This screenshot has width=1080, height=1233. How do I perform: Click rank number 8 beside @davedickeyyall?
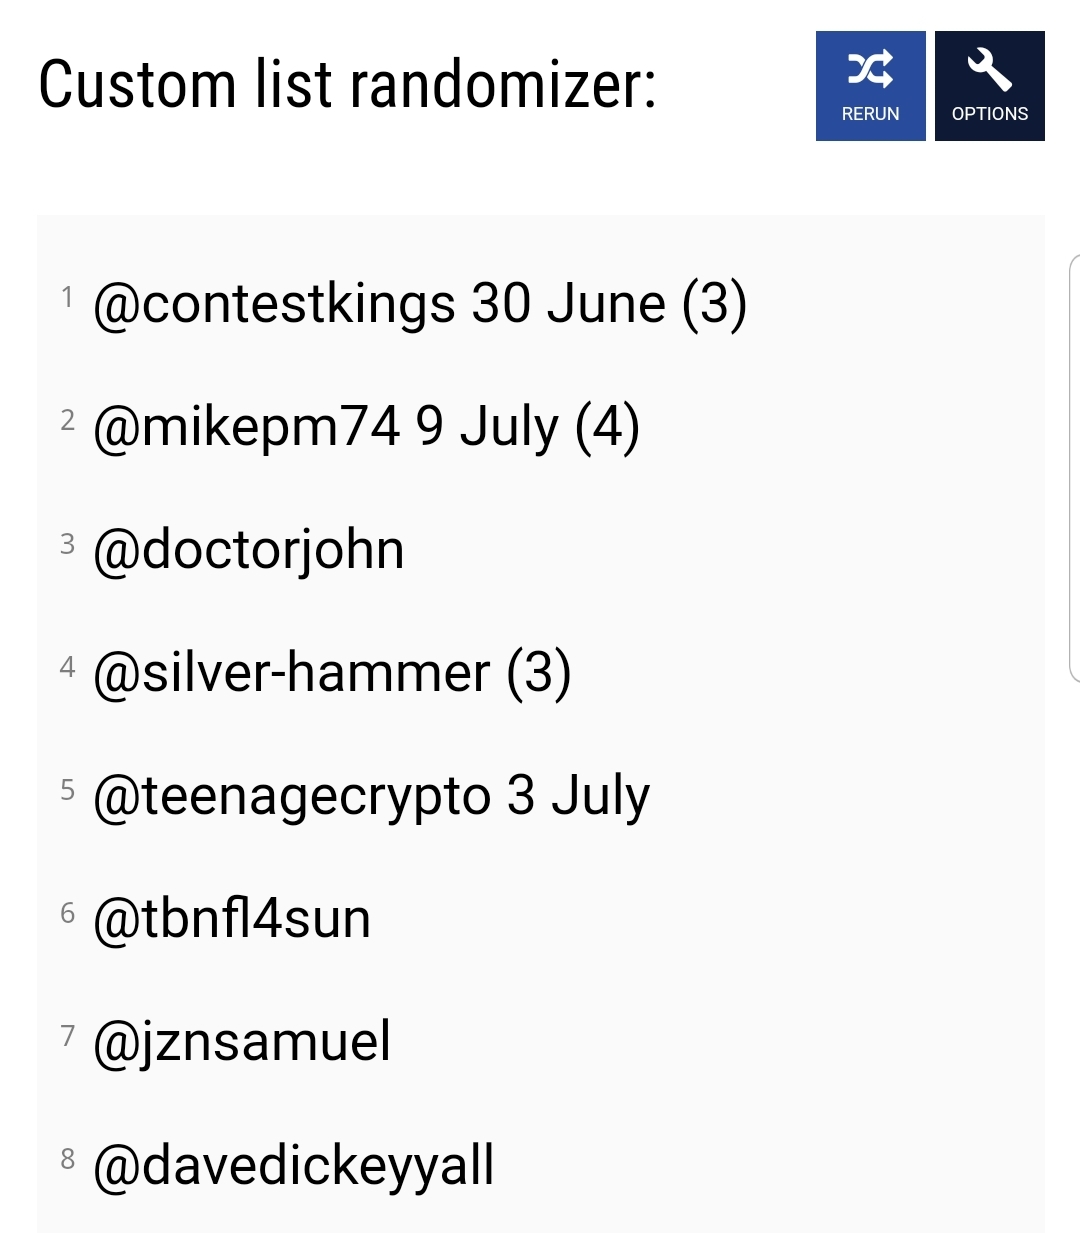point(67,1158)
